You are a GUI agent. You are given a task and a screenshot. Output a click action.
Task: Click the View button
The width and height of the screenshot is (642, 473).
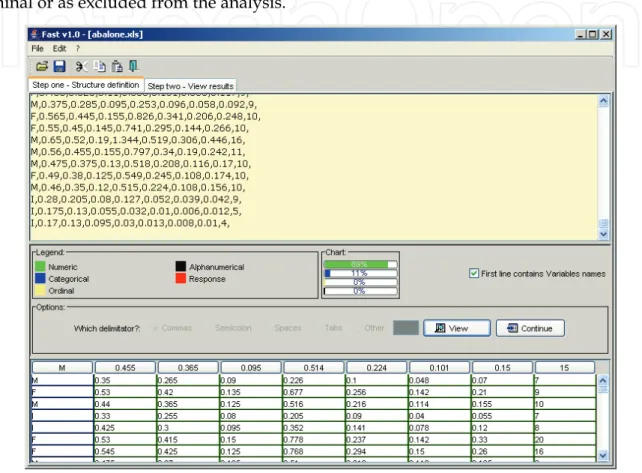457,328
